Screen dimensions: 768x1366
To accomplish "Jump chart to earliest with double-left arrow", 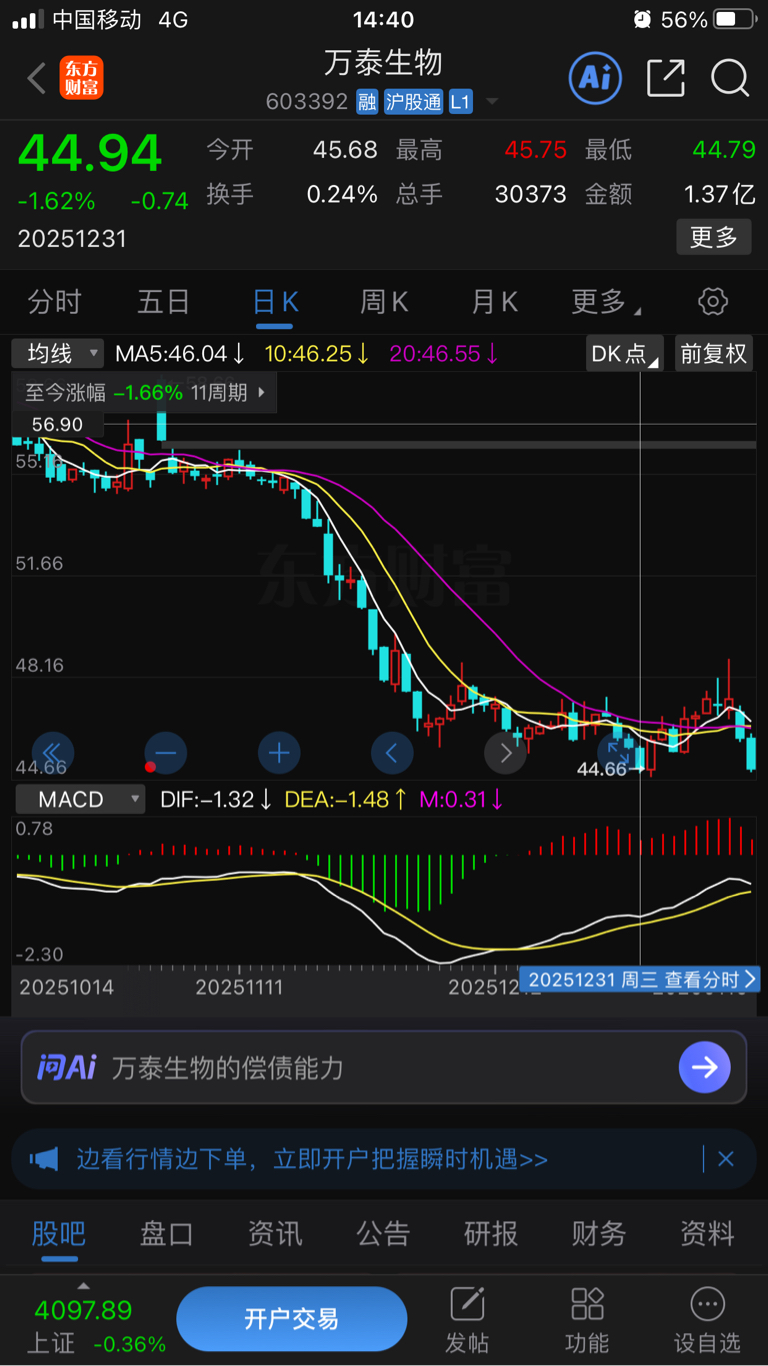I will pos(53,753).
